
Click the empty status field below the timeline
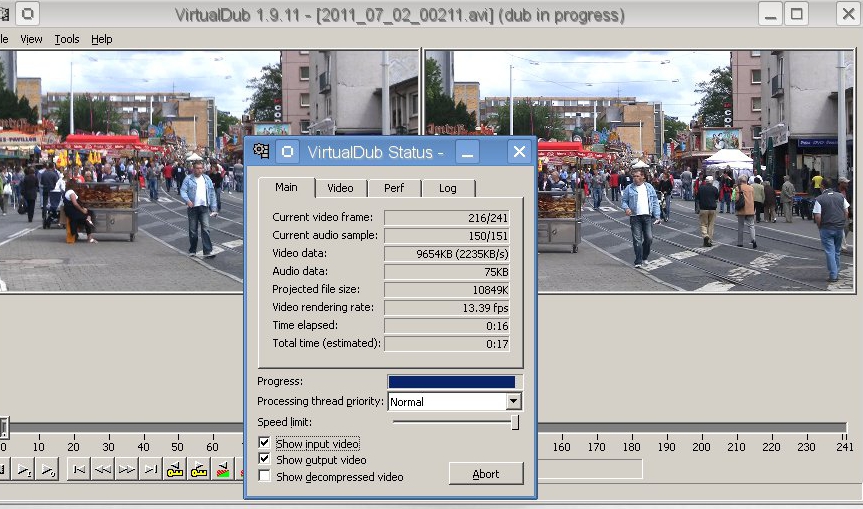[589, 469]
